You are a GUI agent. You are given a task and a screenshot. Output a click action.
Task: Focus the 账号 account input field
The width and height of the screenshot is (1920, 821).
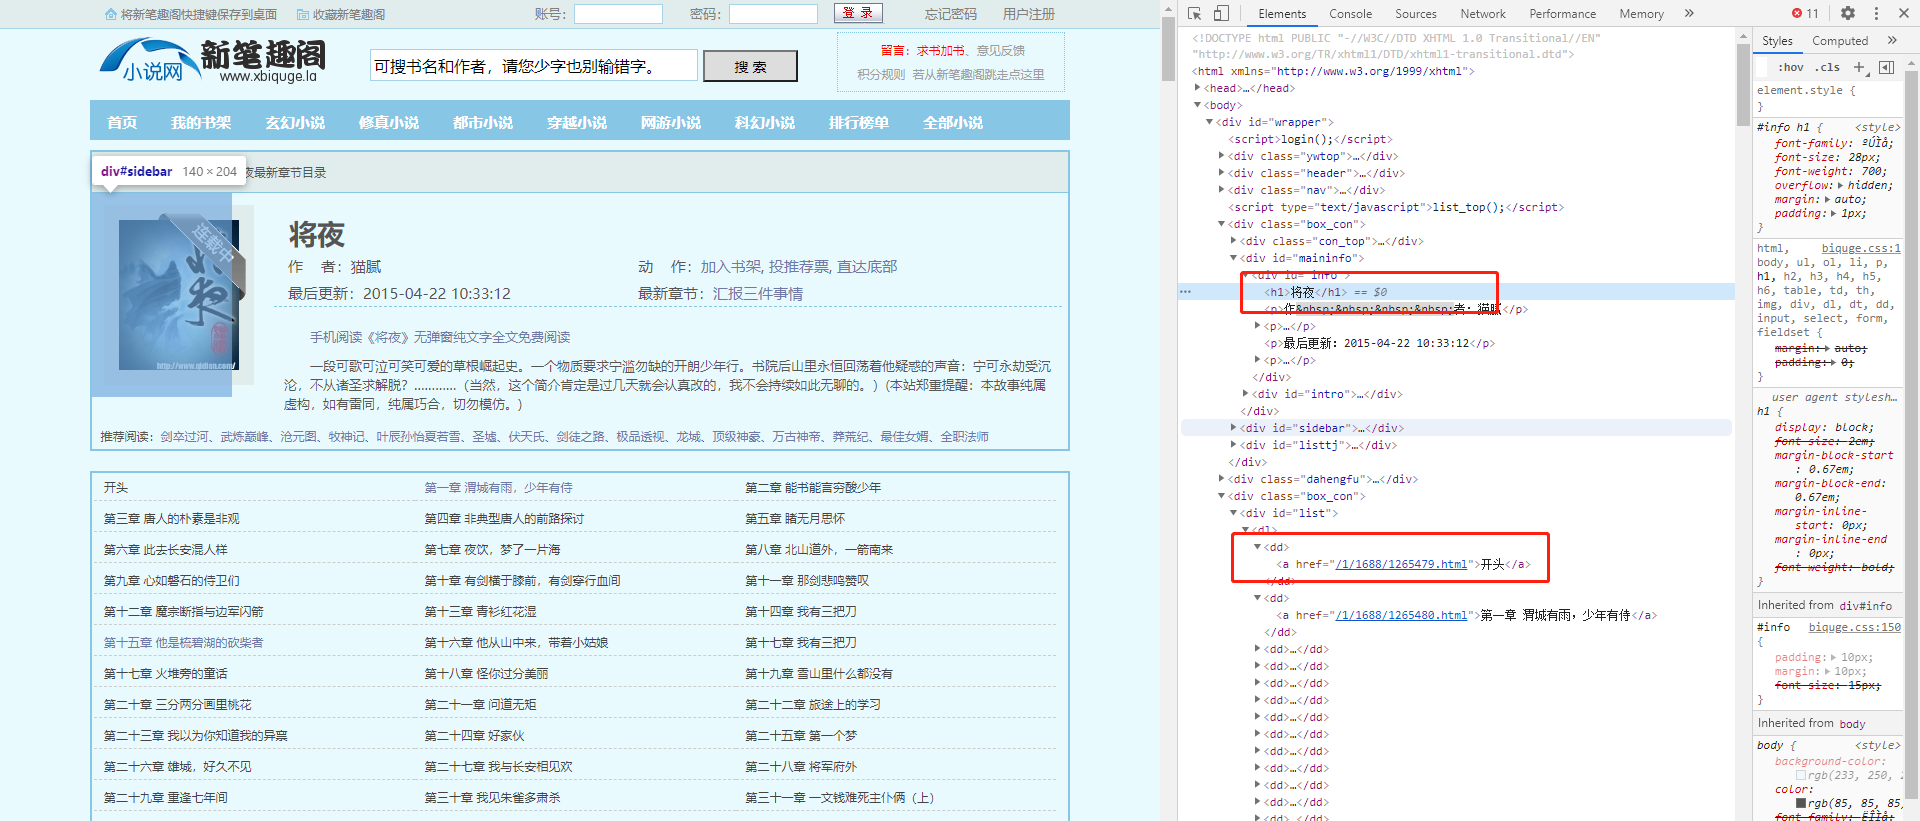618,14
